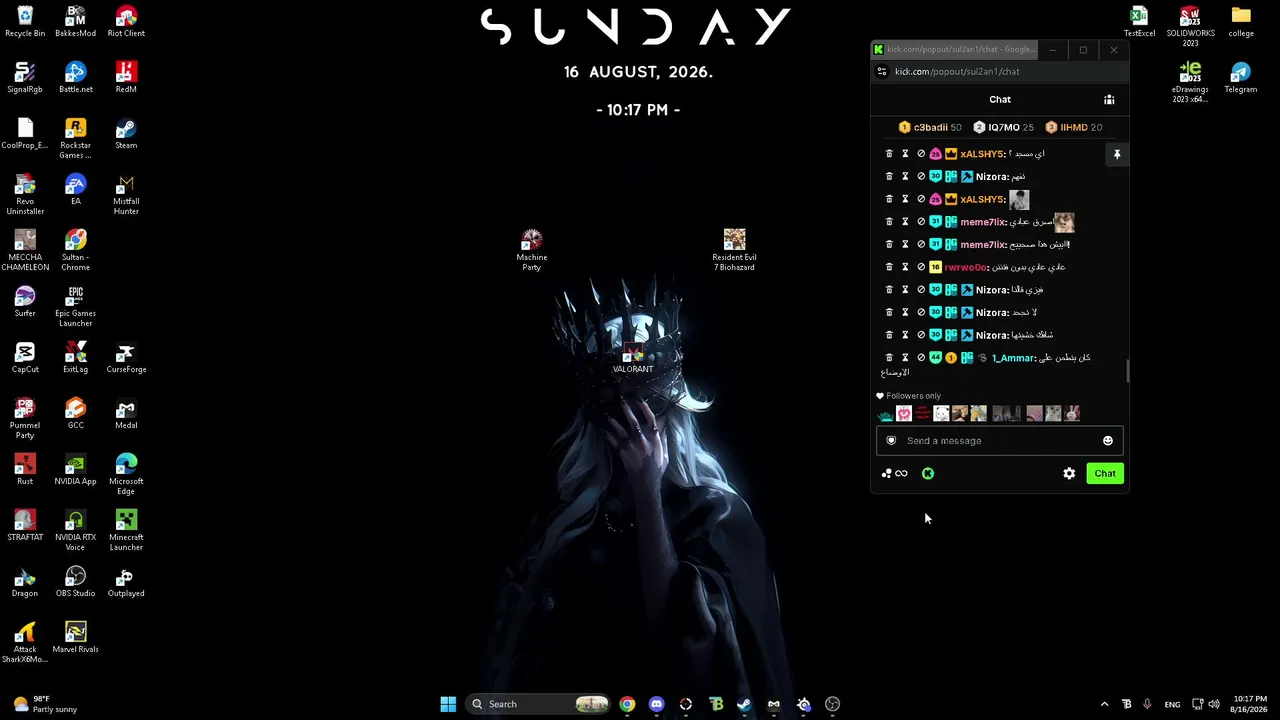Open 1_Ammar username in chat
This screenshot has height=720, width=1280.
pos(1012,358)
